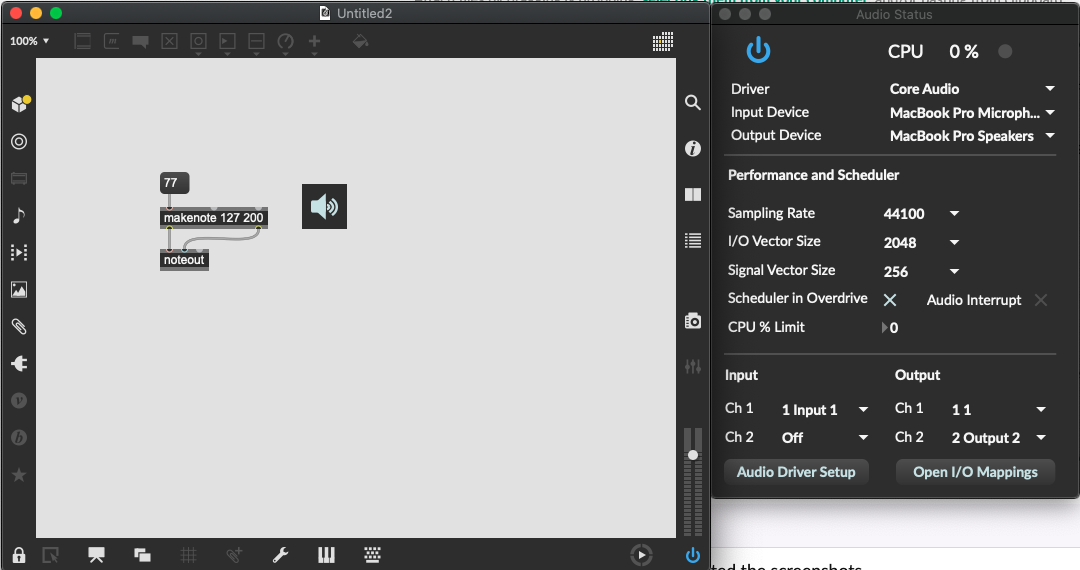Open the Parameters mixer icon in right sidebar
Image resolution: width=1080 pixels, height=570 pixels.
pyautogui.click(x=693, y=366)
